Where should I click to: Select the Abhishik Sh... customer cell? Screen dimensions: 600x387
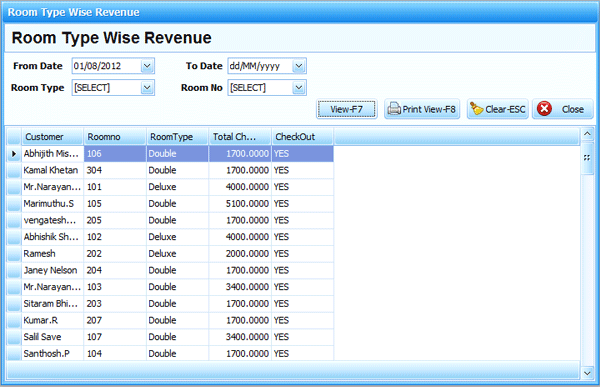(x=52, y=237)
